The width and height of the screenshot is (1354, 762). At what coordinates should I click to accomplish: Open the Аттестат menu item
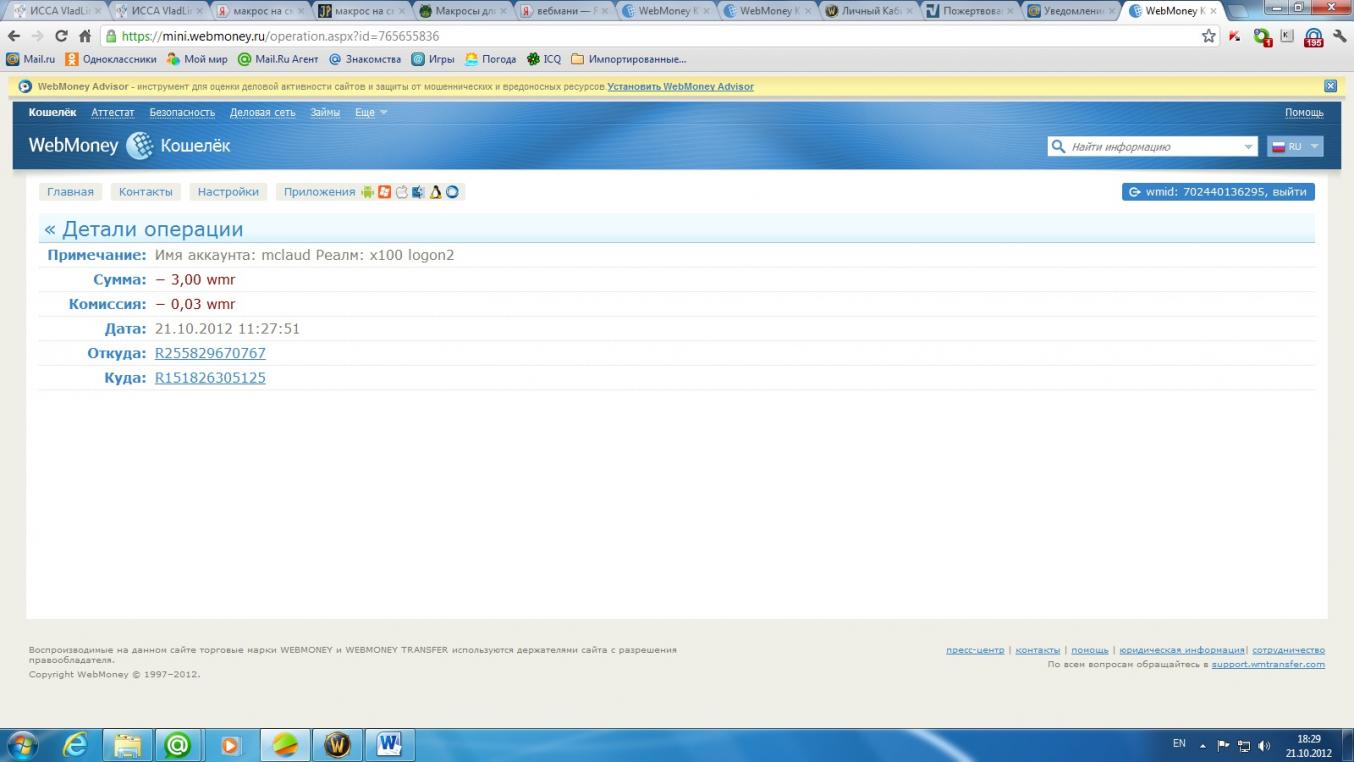[x=112, y=113]
